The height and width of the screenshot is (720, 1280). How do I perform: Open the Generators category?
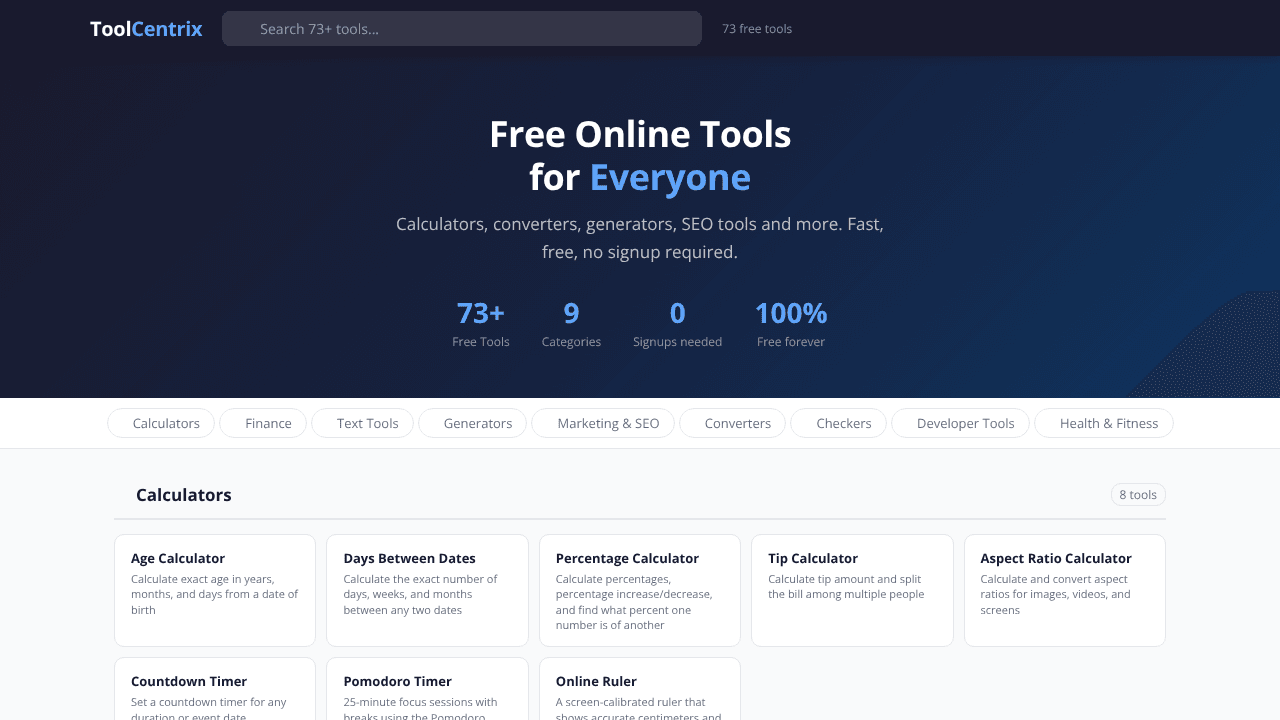click(x=472, y=423)
